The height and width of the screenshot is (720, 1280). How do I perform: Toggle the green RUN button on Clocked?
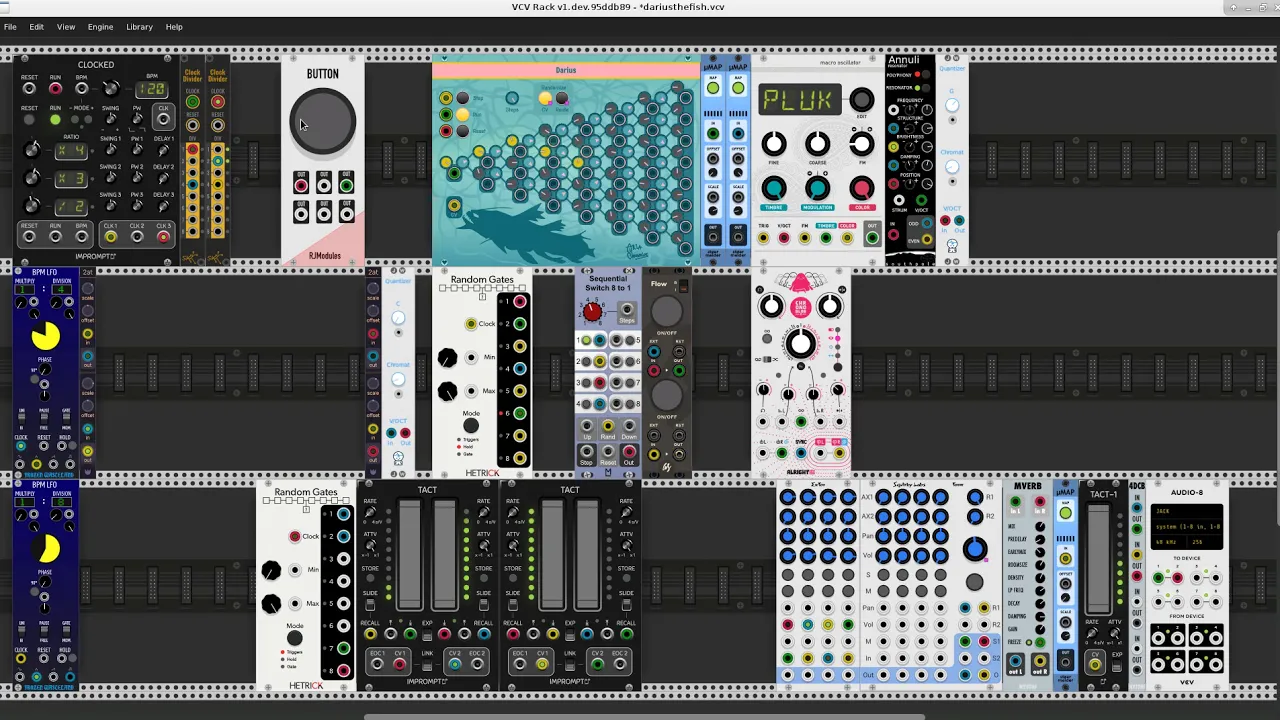click(55, 120)
